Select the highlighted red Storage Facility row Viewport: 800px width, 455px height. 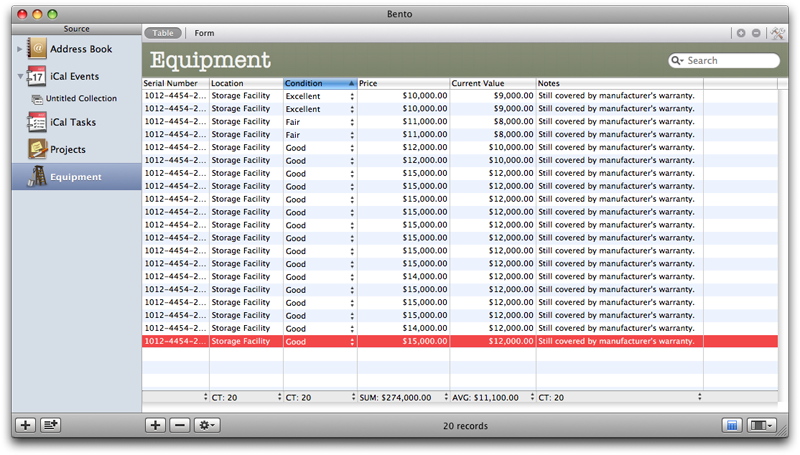coord(460,341)
